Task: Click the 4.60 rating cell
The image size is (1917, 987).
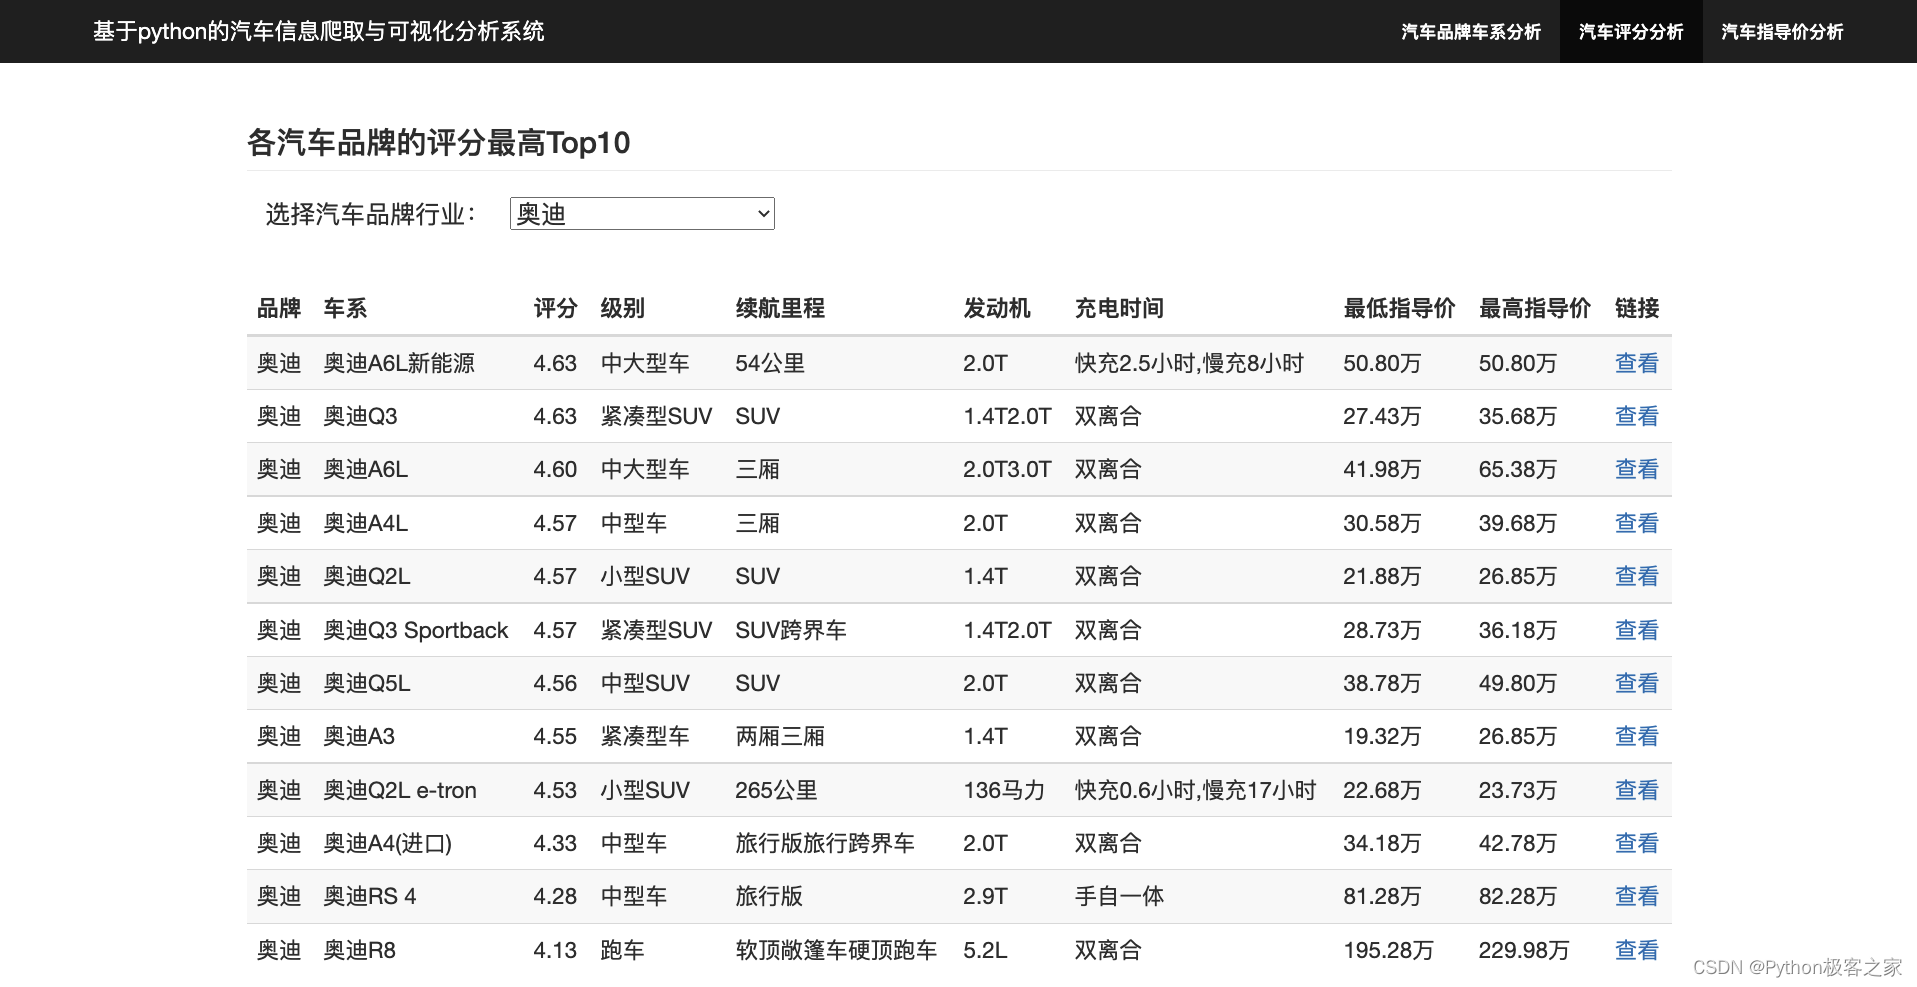Action: coord(555,469)
